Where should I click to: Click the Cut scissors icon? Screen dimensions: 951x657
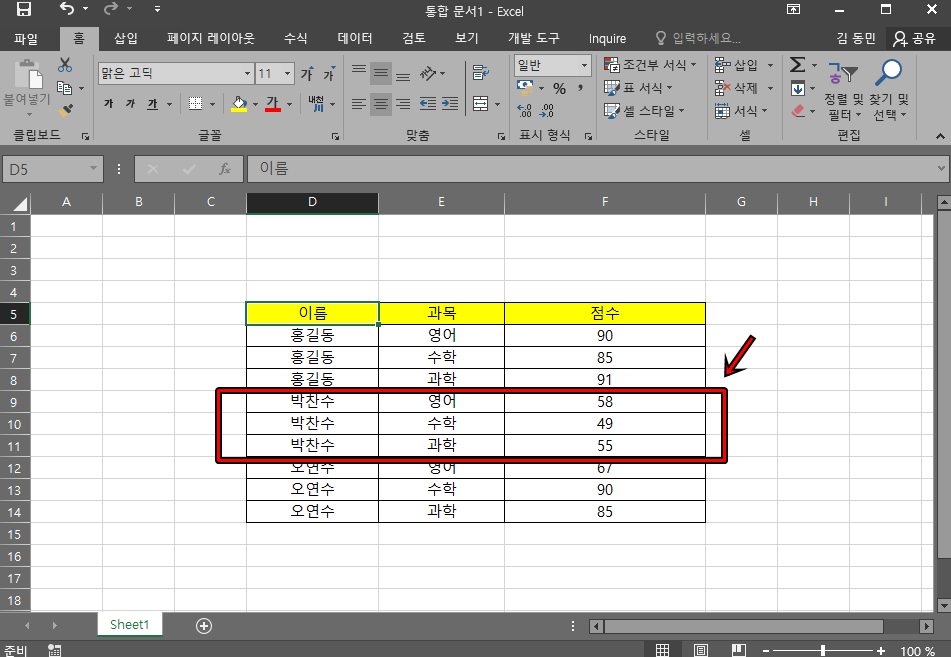pos(65,65)
